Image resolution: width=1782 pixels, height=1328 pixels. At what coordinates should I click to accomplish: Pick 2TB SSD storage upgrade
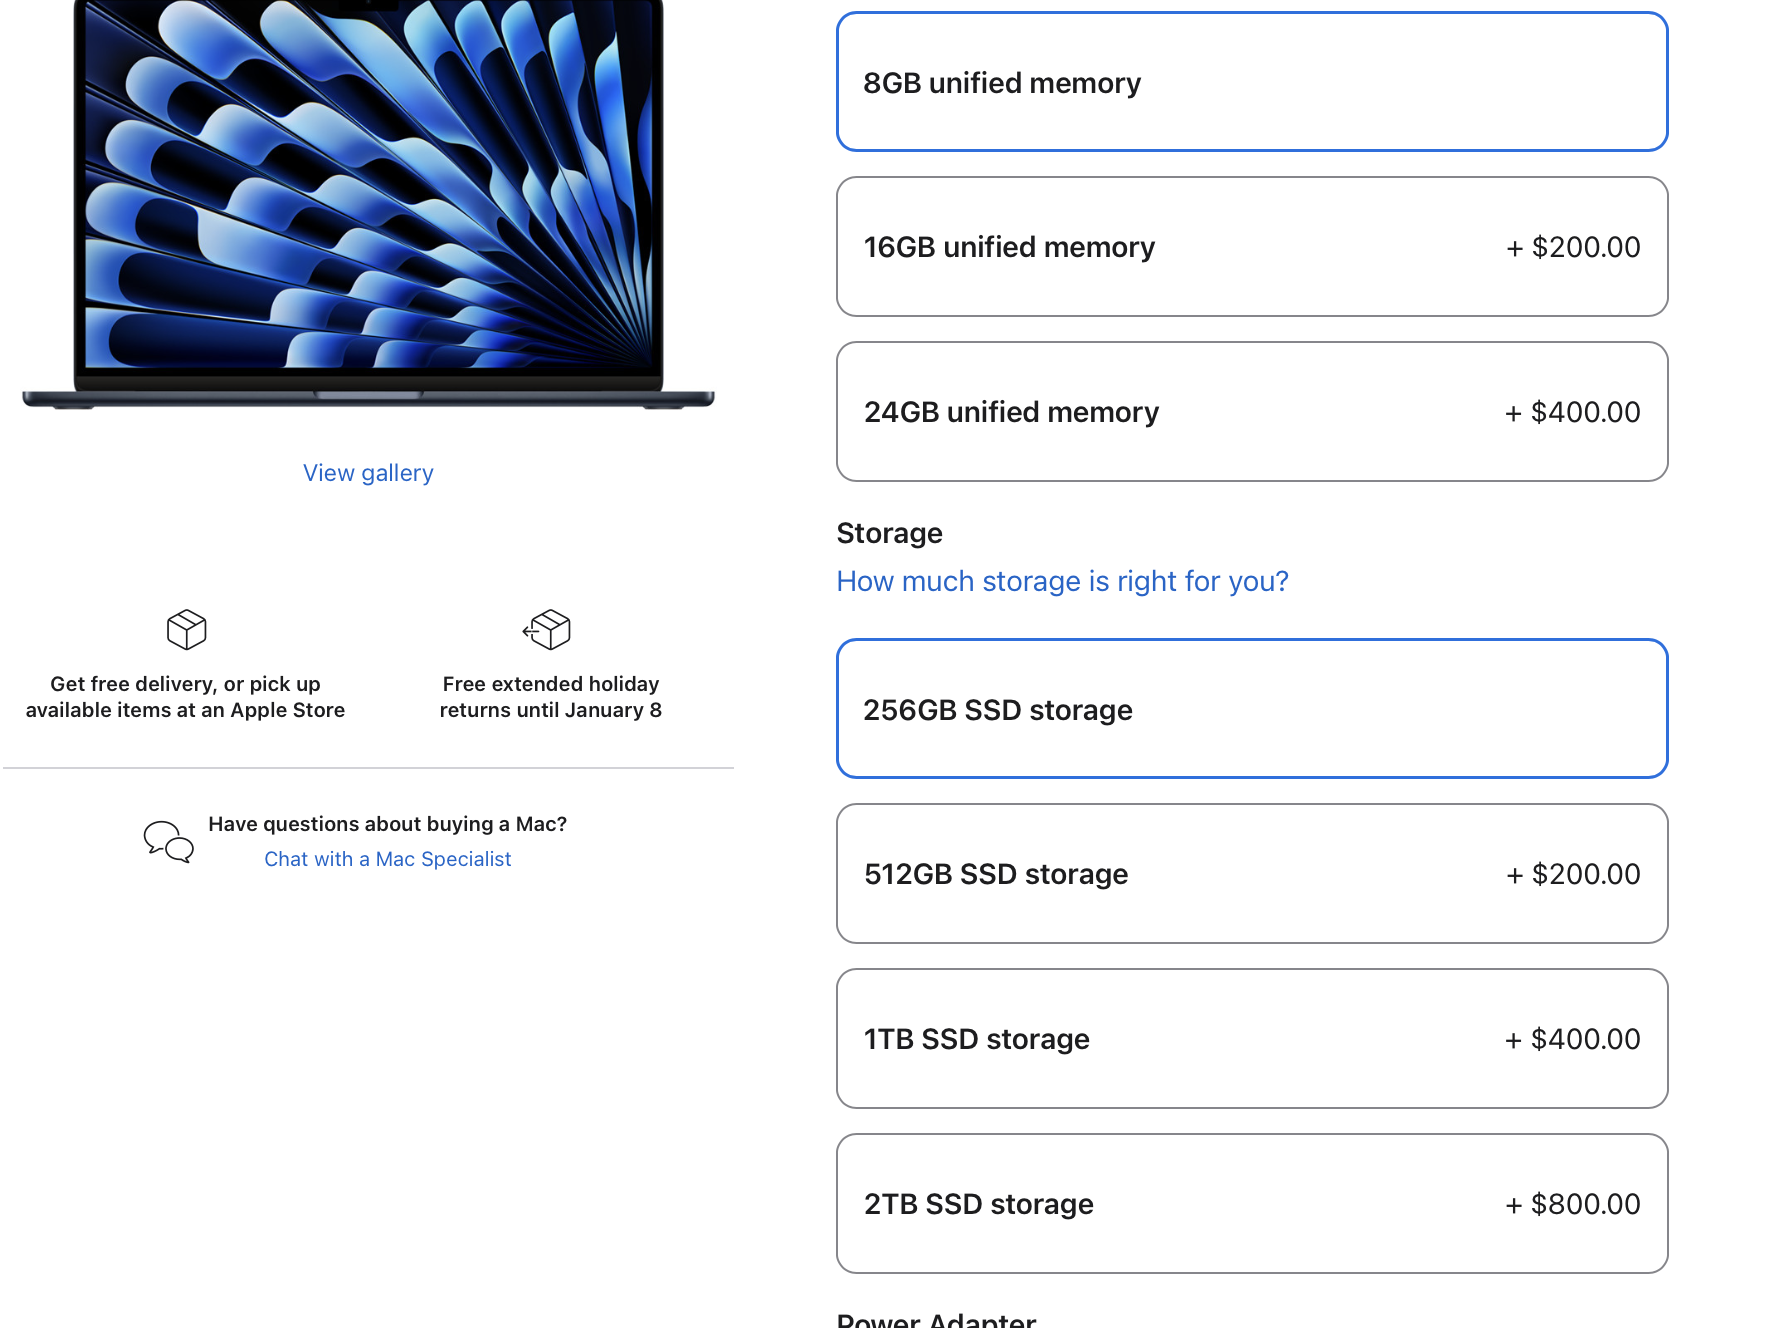pyautogui.click(x=1252, y=1204)
